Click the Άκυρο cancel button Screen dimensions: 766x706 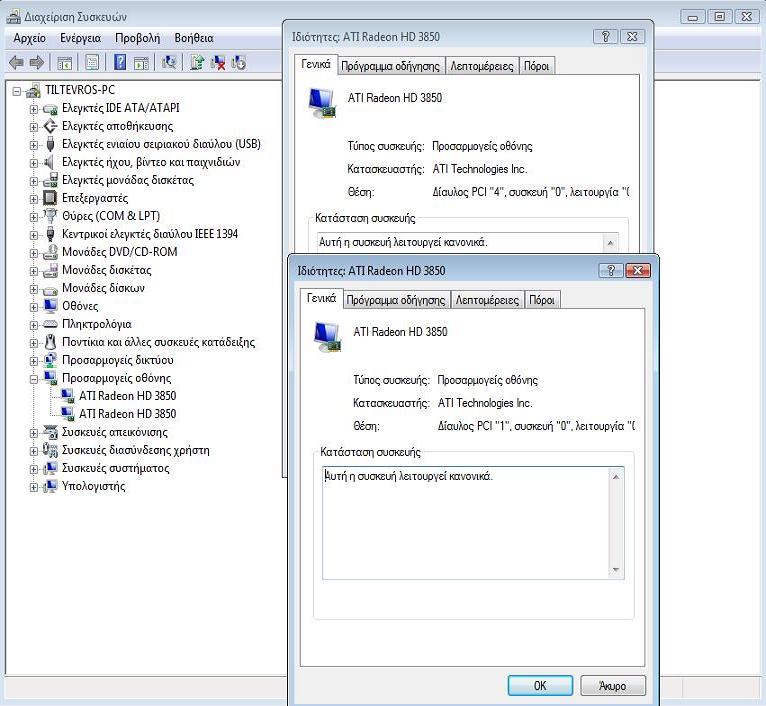click(x=613, y=685)
